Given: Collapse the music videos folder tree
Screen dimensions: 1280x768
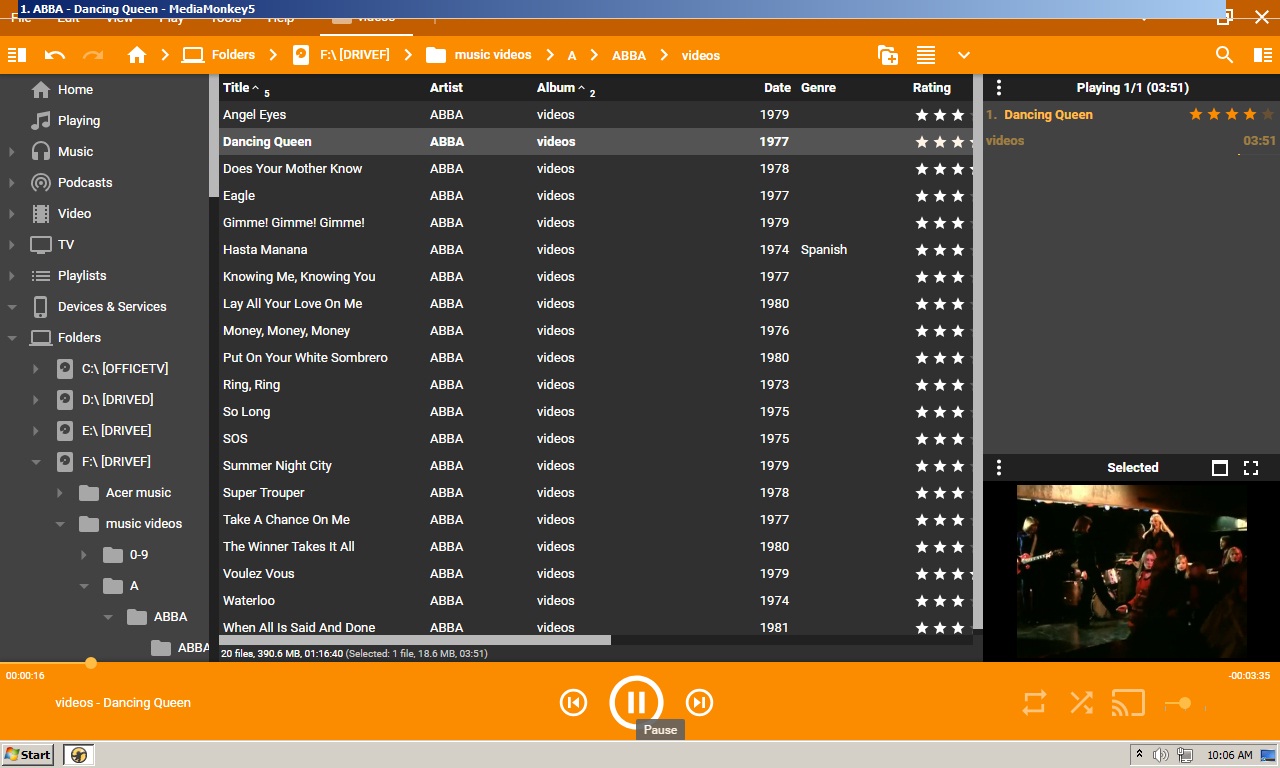Looking at the screenshot, I should tap(60, 524).
